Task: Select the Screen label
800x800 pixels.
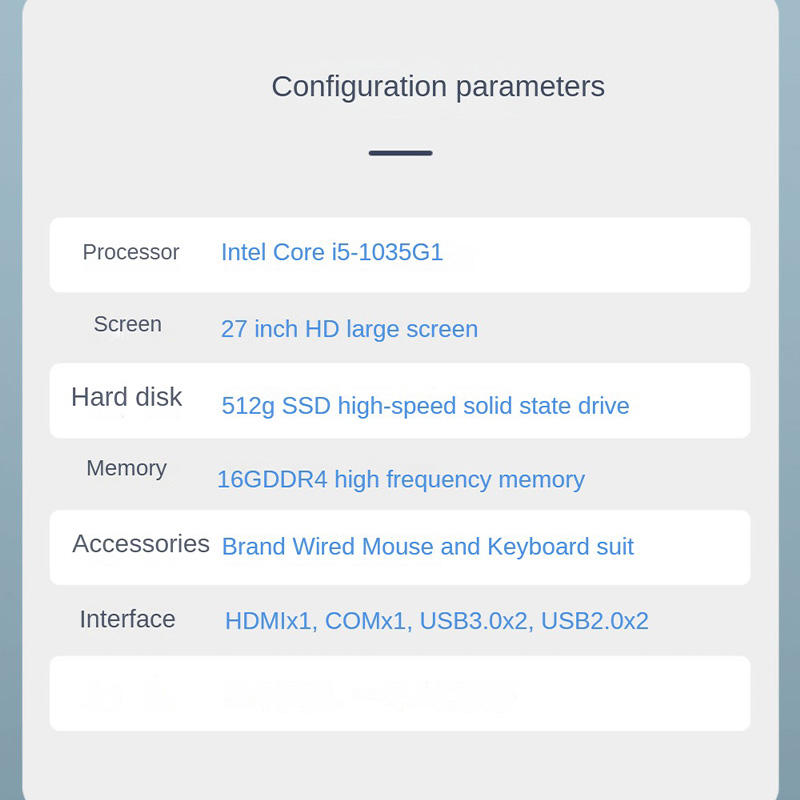Action: [x=127, y=324]
